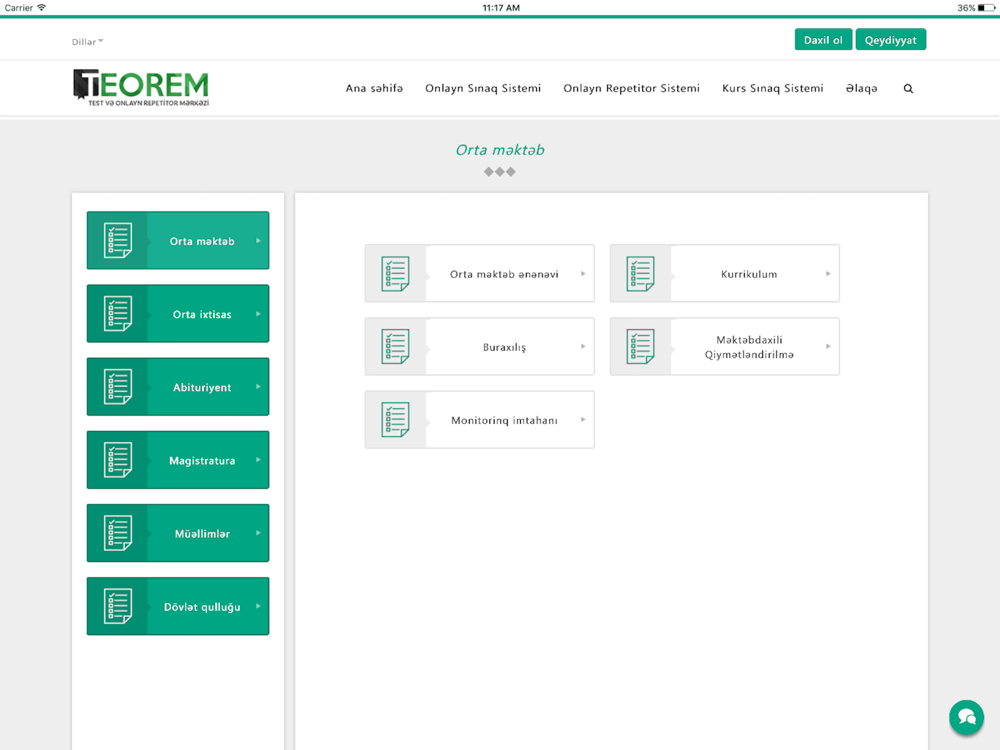
Task: Click arrow on Buraxılış card
Action: click(x=583, y=346)
